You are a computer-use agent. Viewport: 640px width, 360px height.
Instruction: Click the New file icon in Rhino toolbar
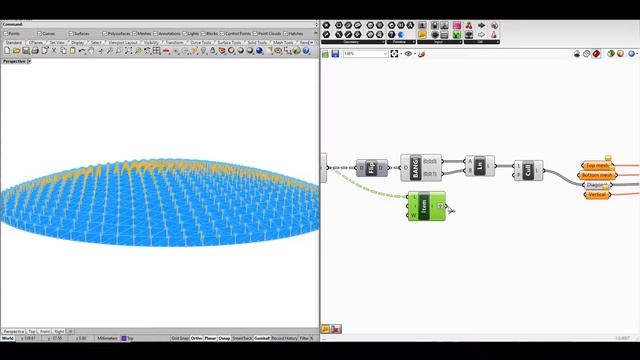pos(7,51)
